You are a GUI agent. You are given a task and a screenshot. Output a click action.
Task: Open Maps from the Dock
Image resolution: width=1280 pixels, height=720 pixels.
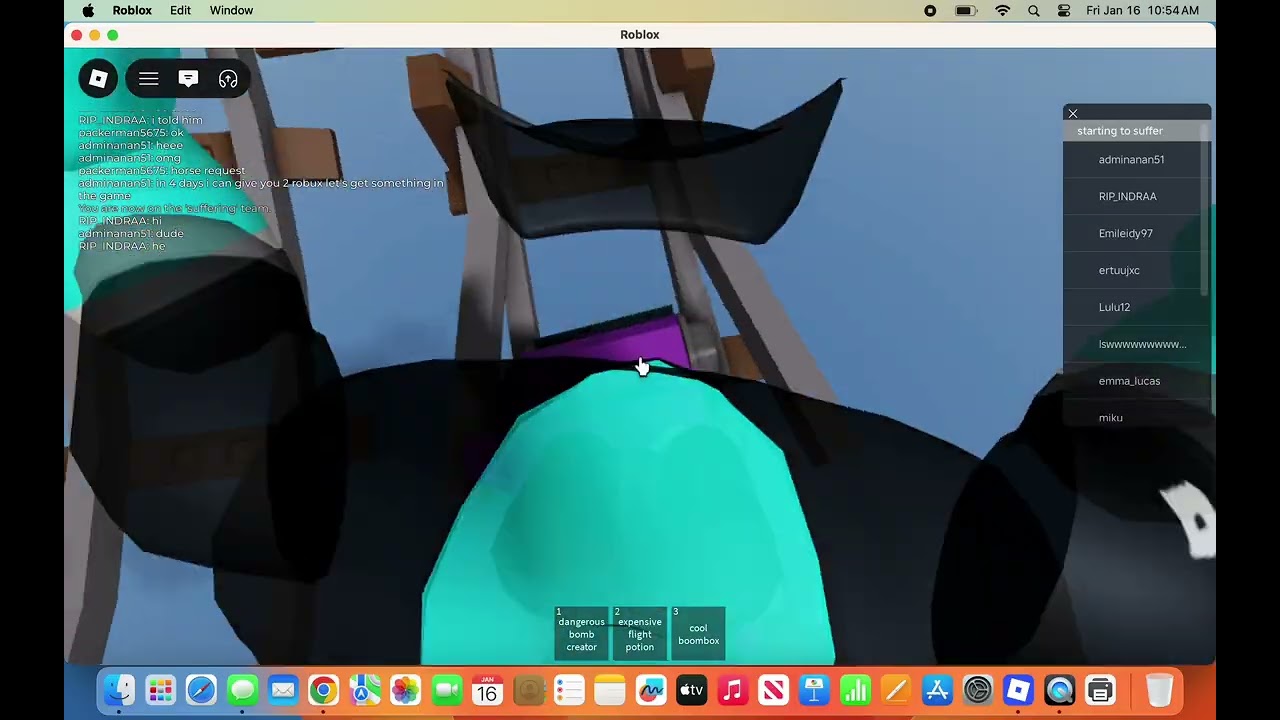(364, 690)
